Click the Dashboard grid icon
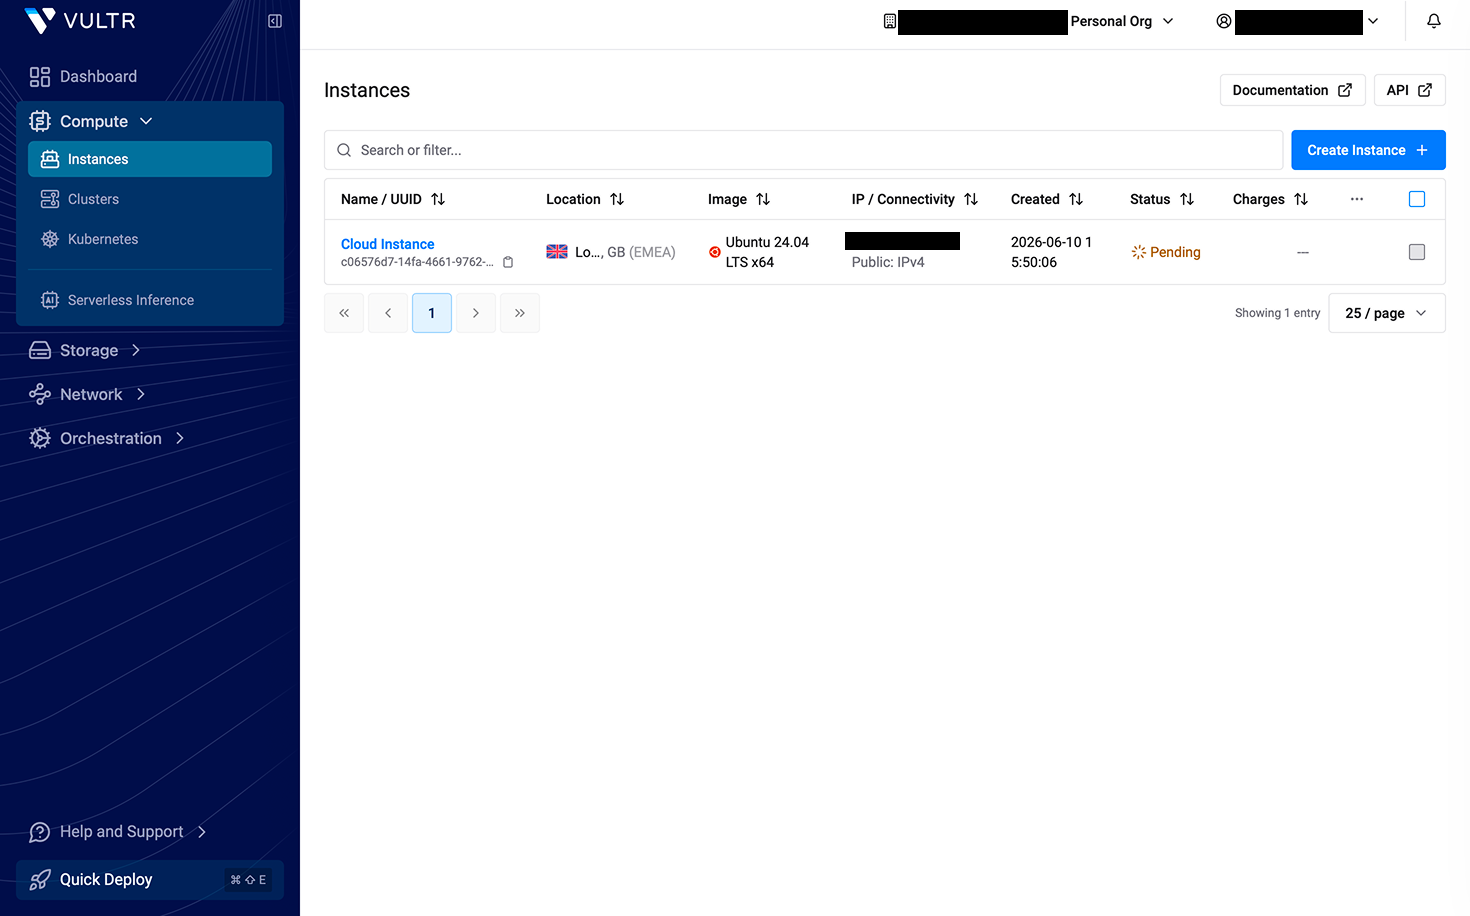 point(40,77)
